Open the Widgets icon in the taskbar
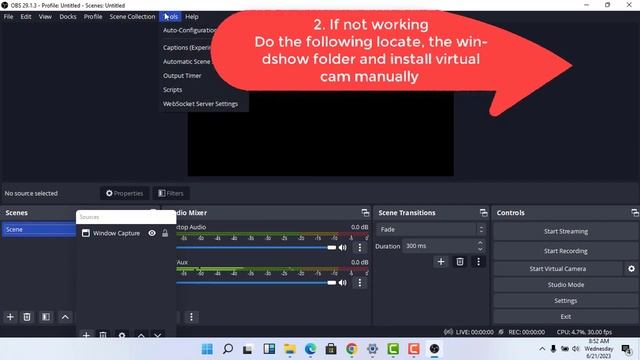The image size is (640, 360). (269, 349)
